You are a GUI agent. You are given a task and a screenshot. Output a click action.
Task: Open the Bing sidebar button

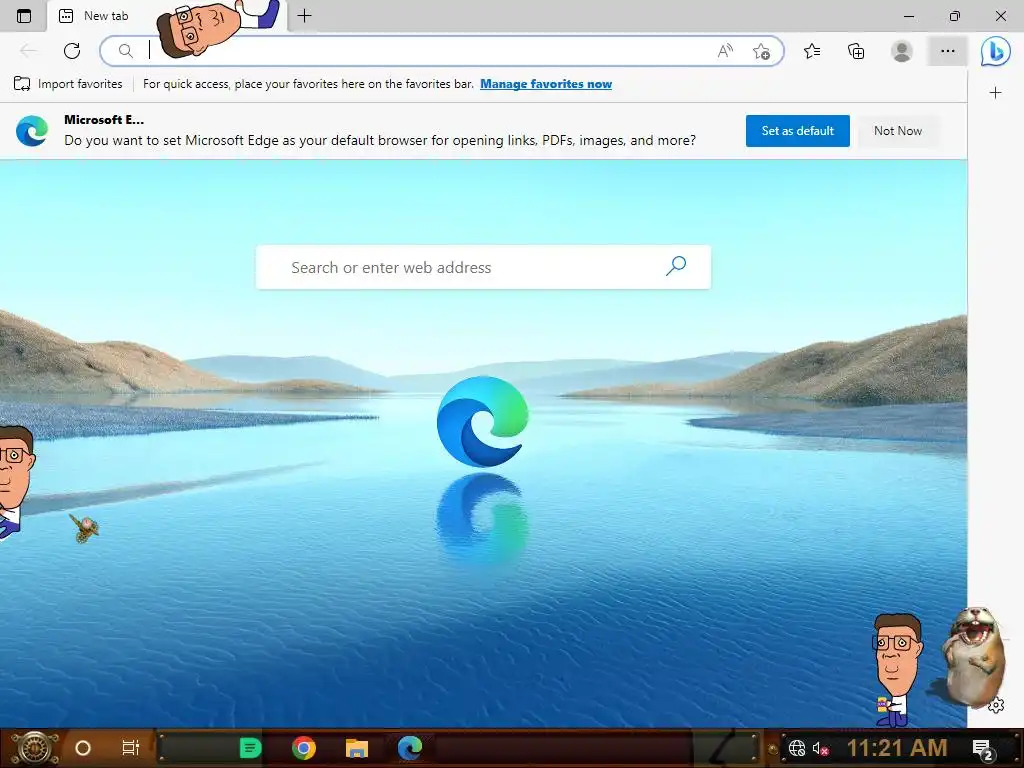[995, 51]
